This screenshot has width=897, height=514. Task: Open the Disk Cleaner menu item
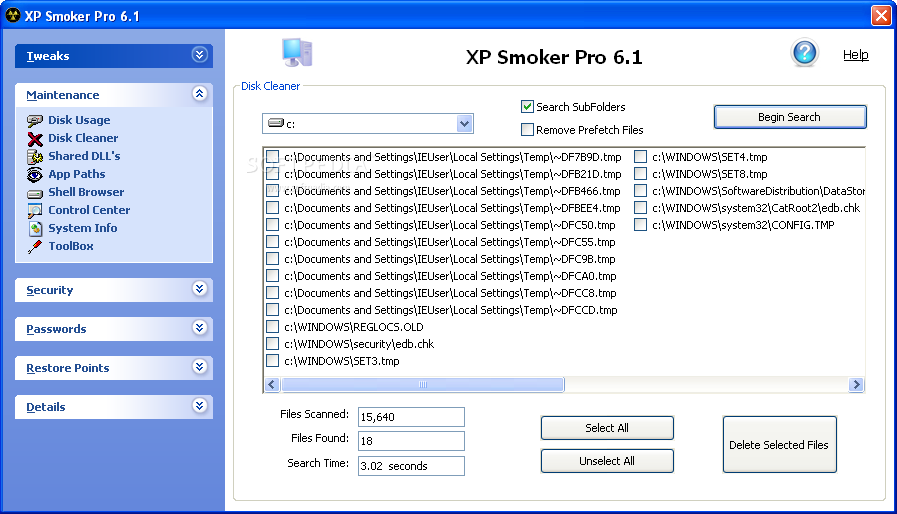(83, 138)
